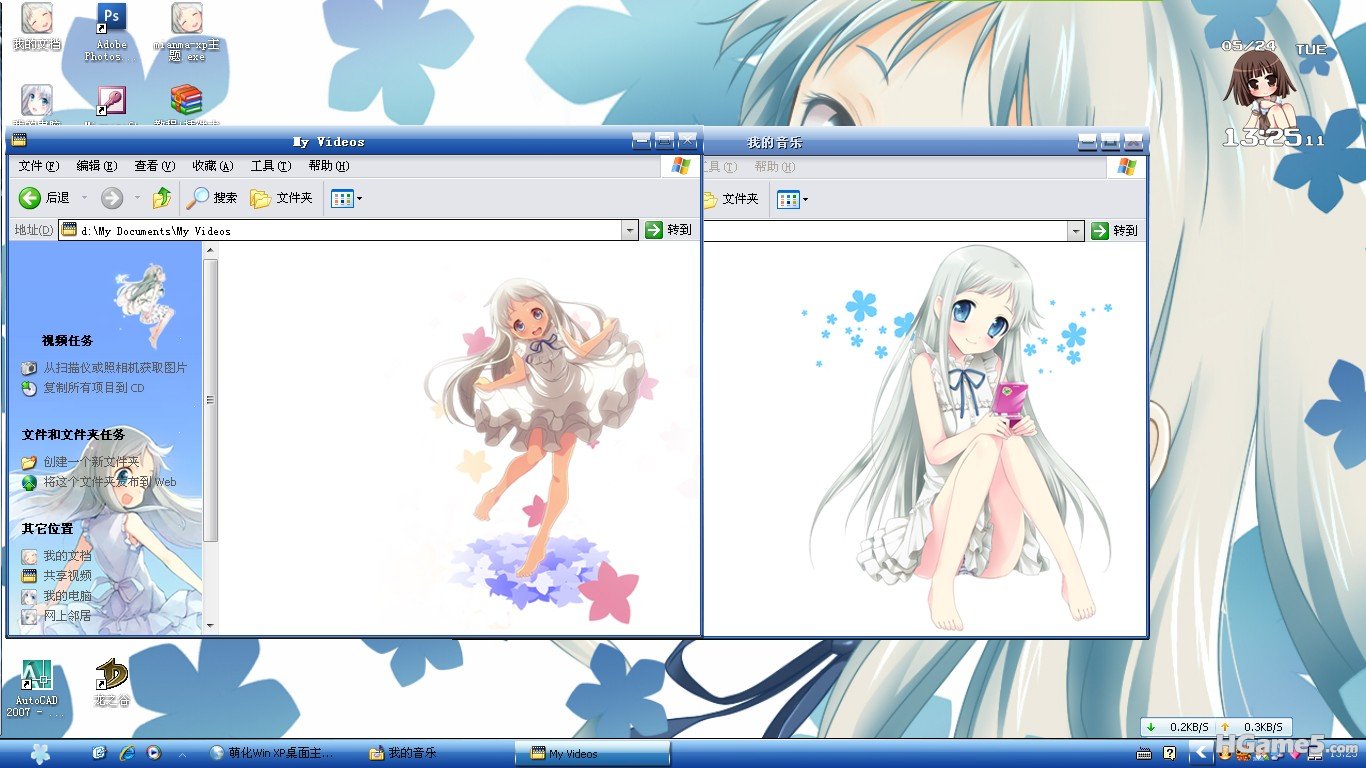
Task: Click the Show Desktop Quick Launch icon
Action: click(99, 753)
